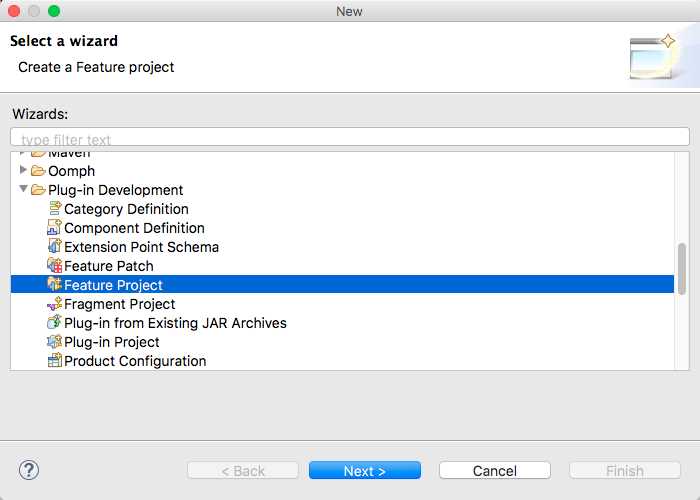Screen dimensions: 700x500
Task: Click the Plug-in from Existing JAR Archives icon
Action: point(55,323)
